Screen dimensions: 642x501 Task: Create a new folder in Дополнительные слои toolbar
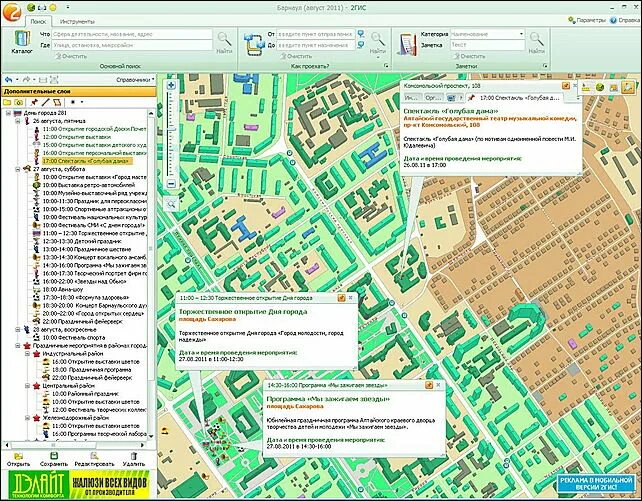pyautogui.click(x=7, y=102)
